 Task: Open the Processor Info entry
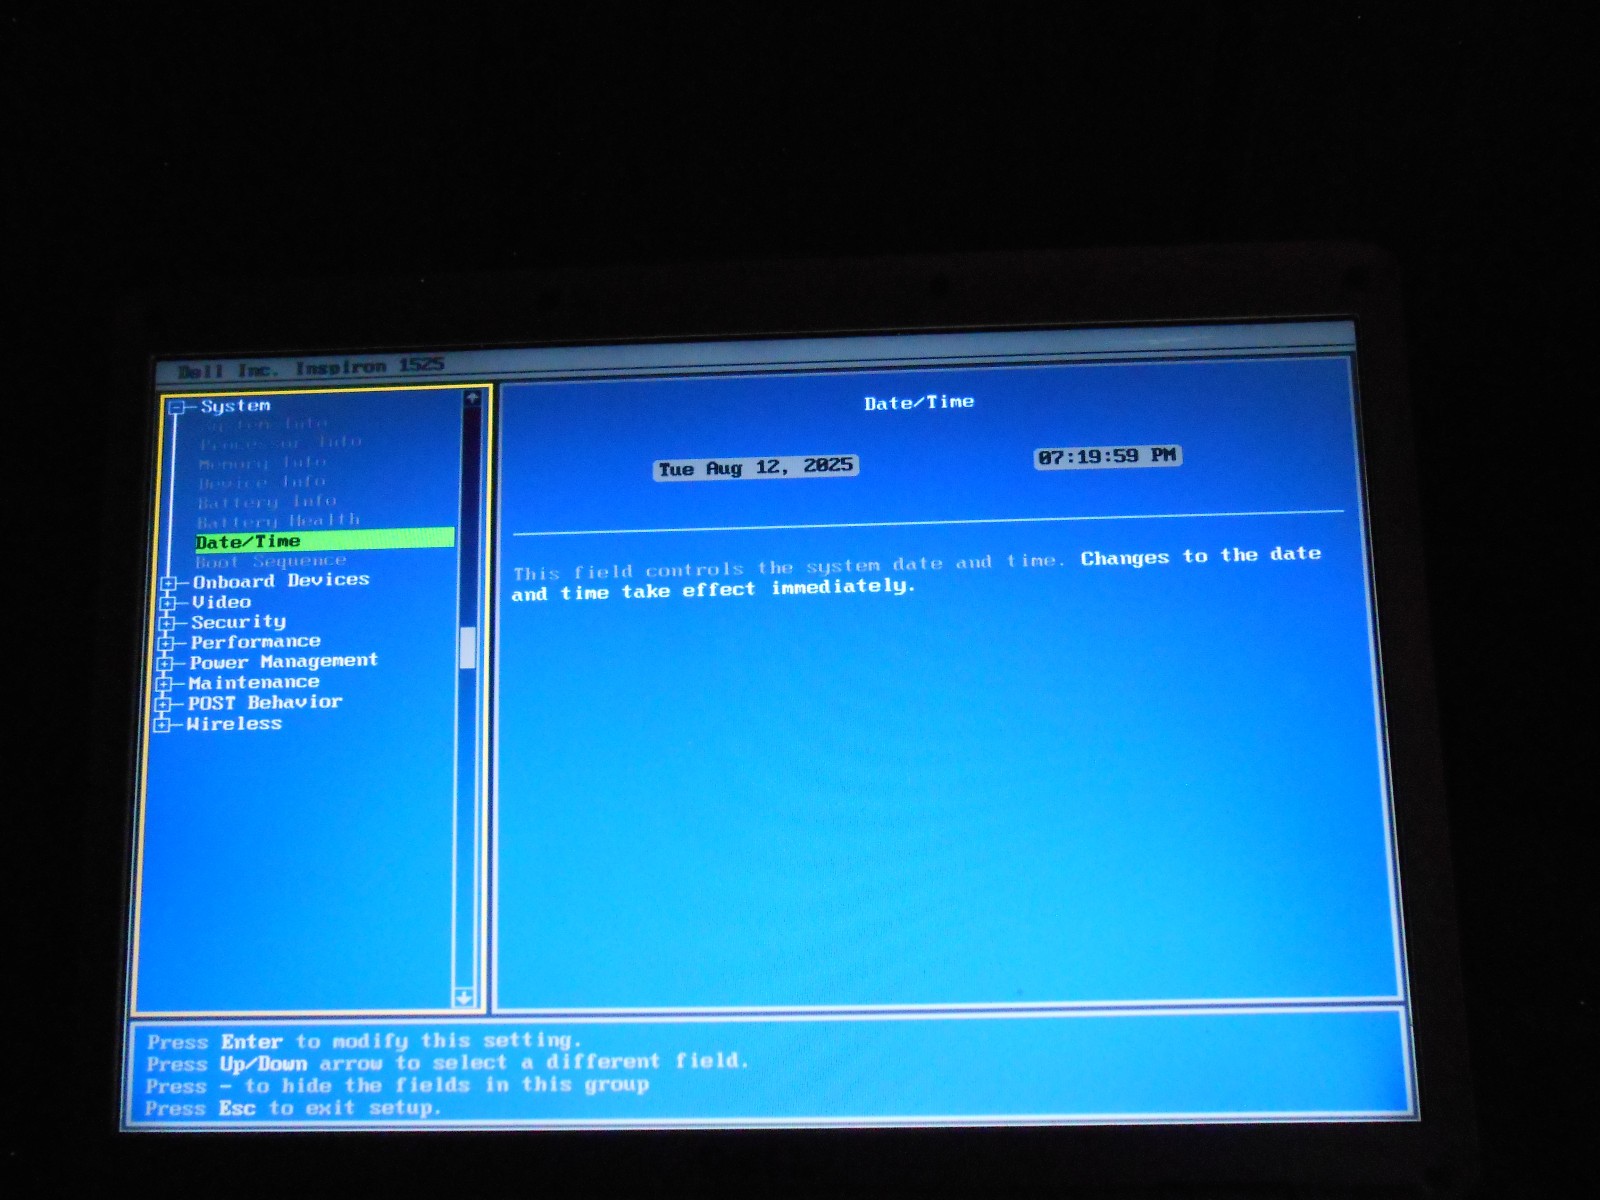tap(280, 442)
